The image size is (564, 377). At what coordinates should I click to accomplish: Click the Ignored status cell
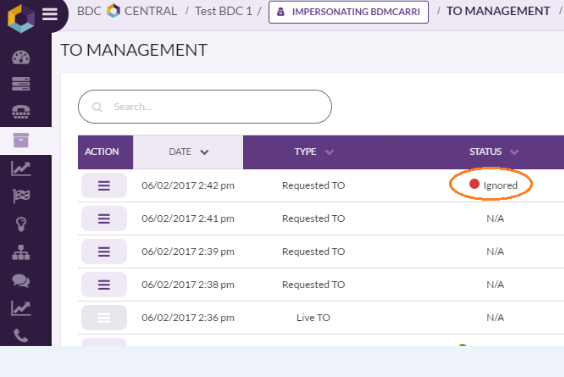(493, 185)
